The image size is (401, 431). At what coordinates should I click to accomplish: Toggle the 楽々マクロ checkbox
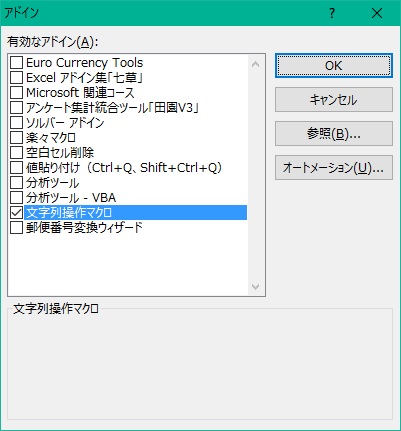(x=16, y=138)
